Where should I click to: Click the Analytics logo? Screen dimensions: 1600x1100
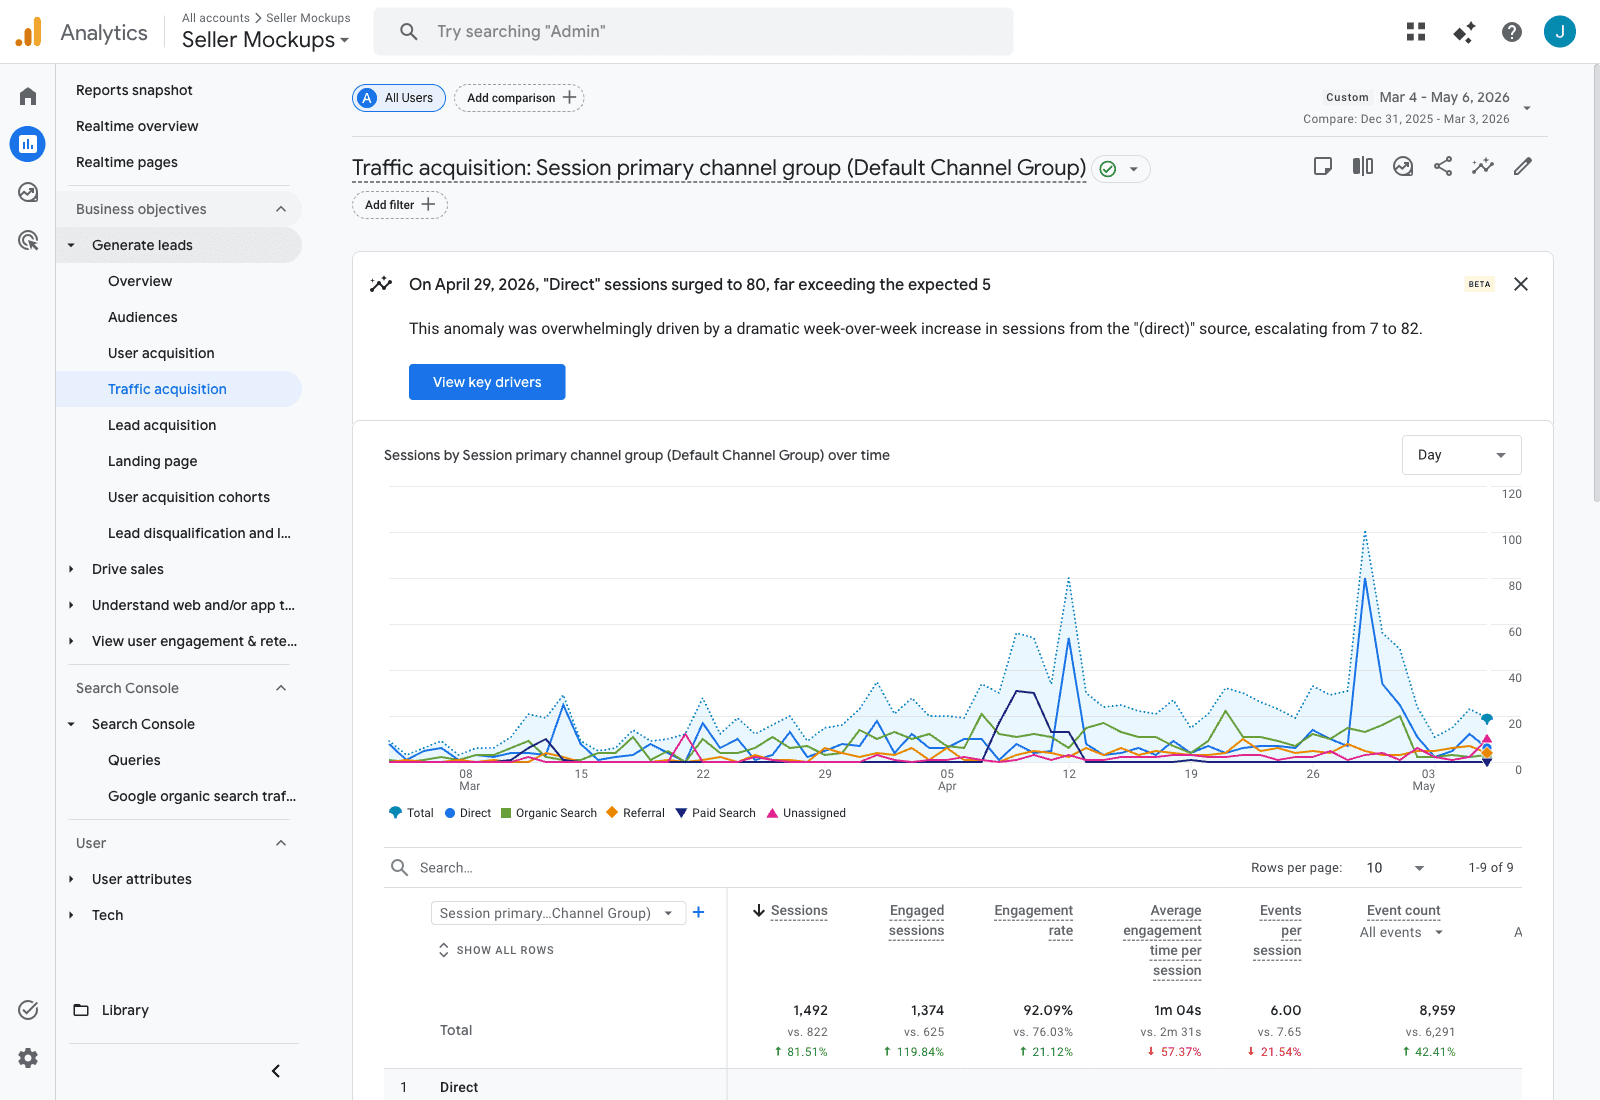[x=29, y=32]
